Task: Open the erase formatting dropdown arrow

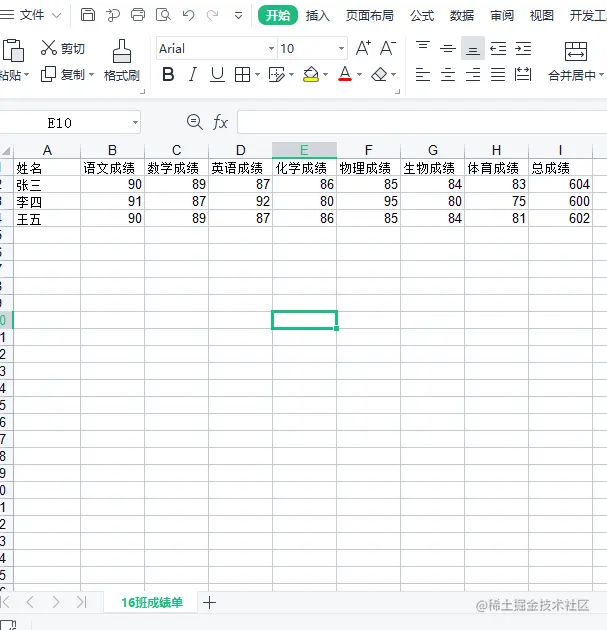Action: click(394, 75)
